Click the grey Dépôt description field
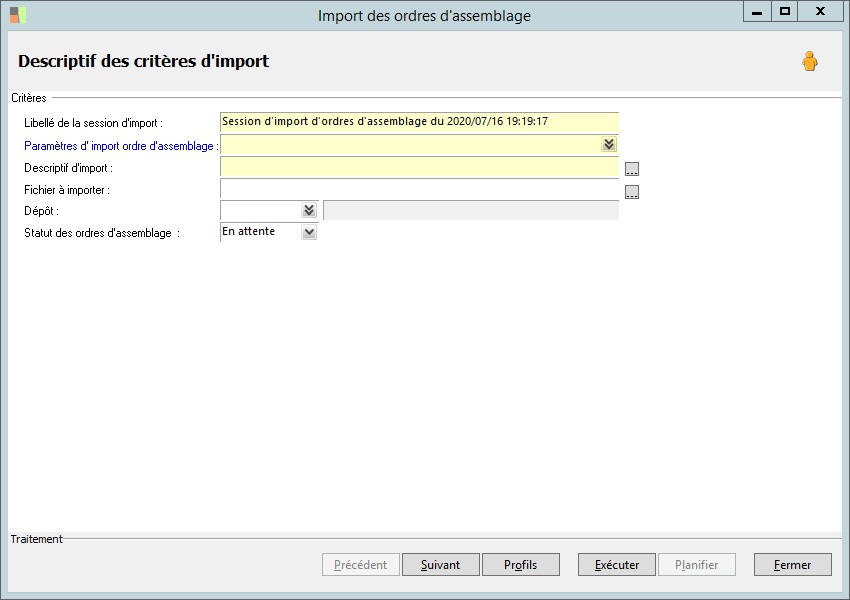The image size is (850, 600). click(x=471, y=210)
